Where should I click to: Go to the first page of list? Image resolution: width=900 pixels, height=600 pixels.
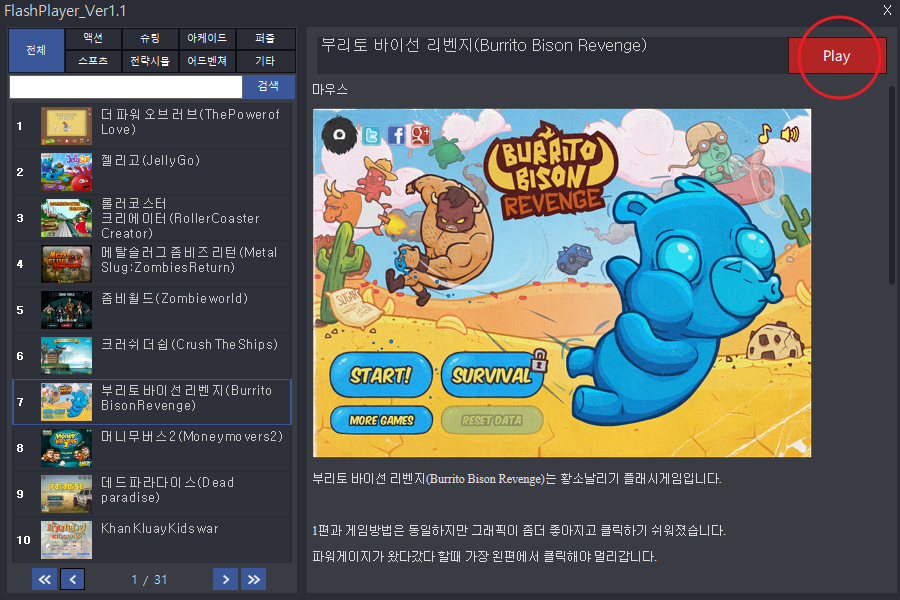44,579
